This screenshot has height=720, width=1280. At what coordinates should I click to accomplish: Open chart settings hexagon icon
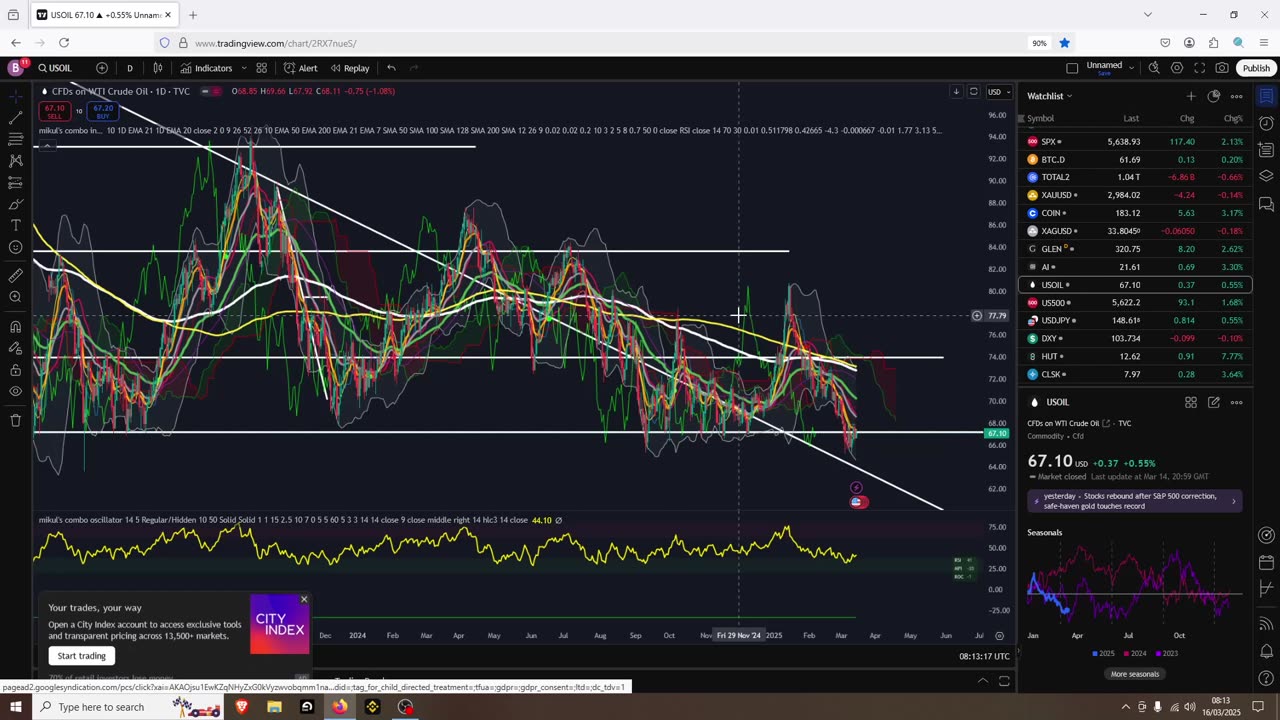click(1177, 68)
